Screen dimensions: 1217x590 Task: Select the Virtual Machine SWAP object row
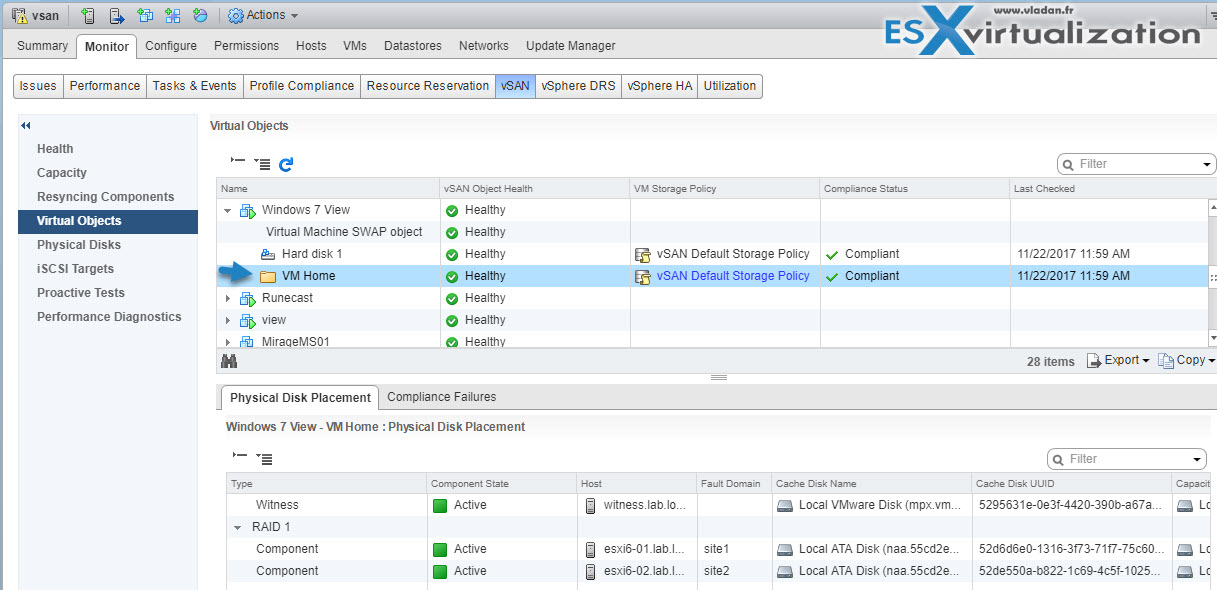tap(712, 232)
